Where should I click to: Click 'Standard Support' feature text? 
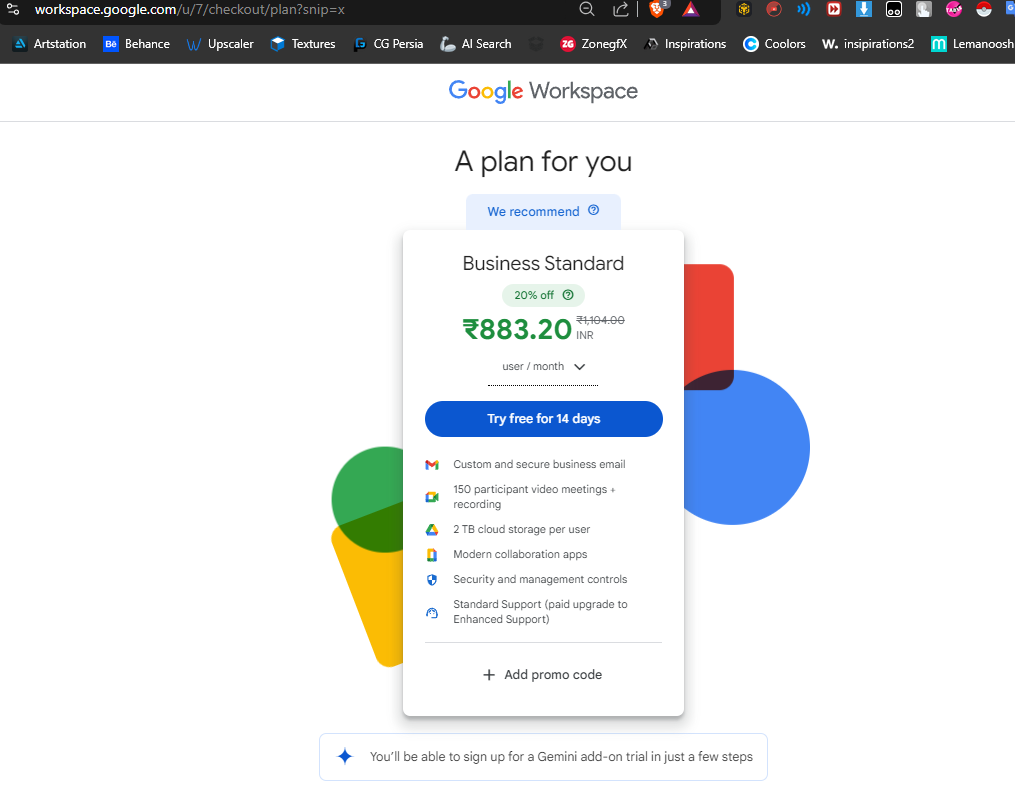pos(541,612)
